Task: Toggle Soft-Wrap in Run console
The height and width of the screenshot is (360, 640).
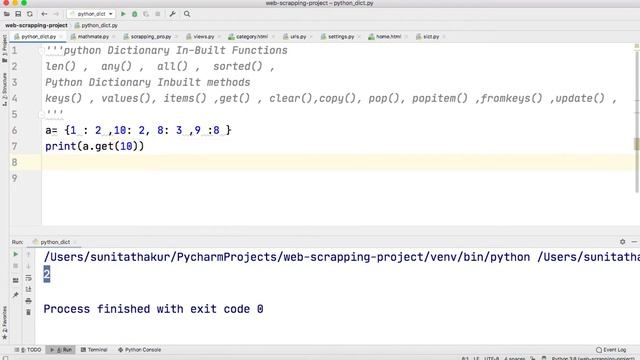Action: coord(29,278)
